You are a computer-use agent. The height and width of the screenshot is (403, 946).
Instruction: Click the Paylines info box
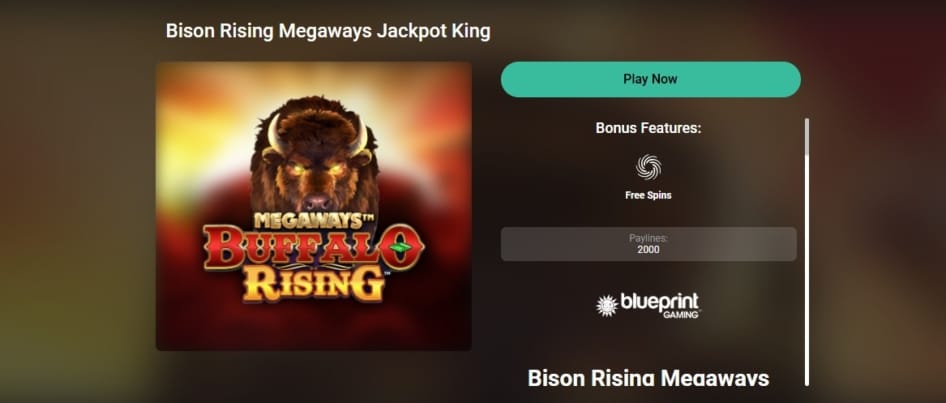click(649, 244)
